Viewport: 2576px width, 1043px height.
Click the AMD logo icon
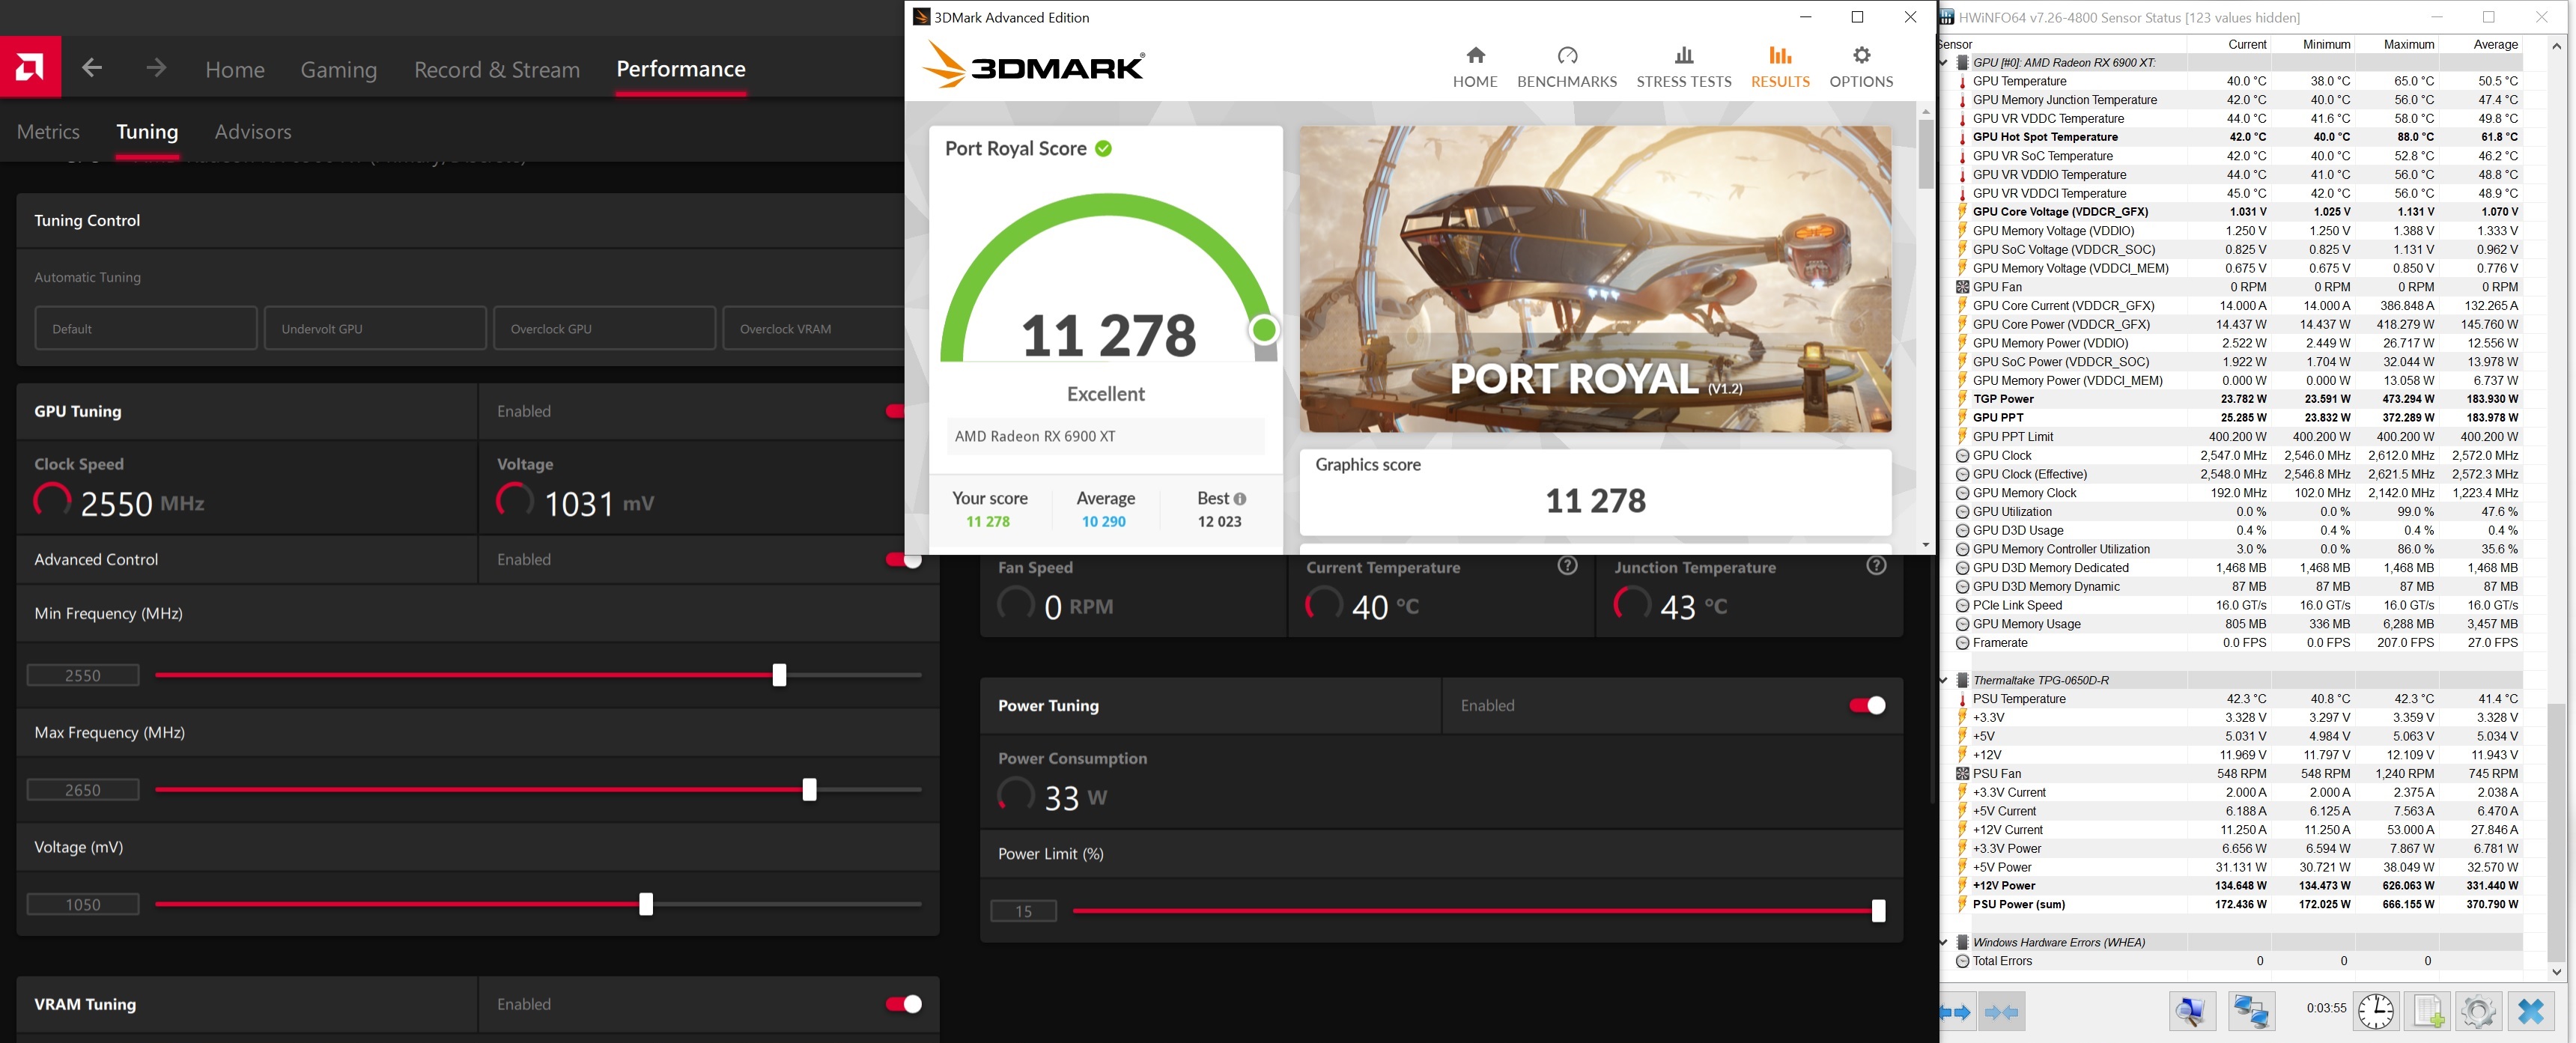30,67
